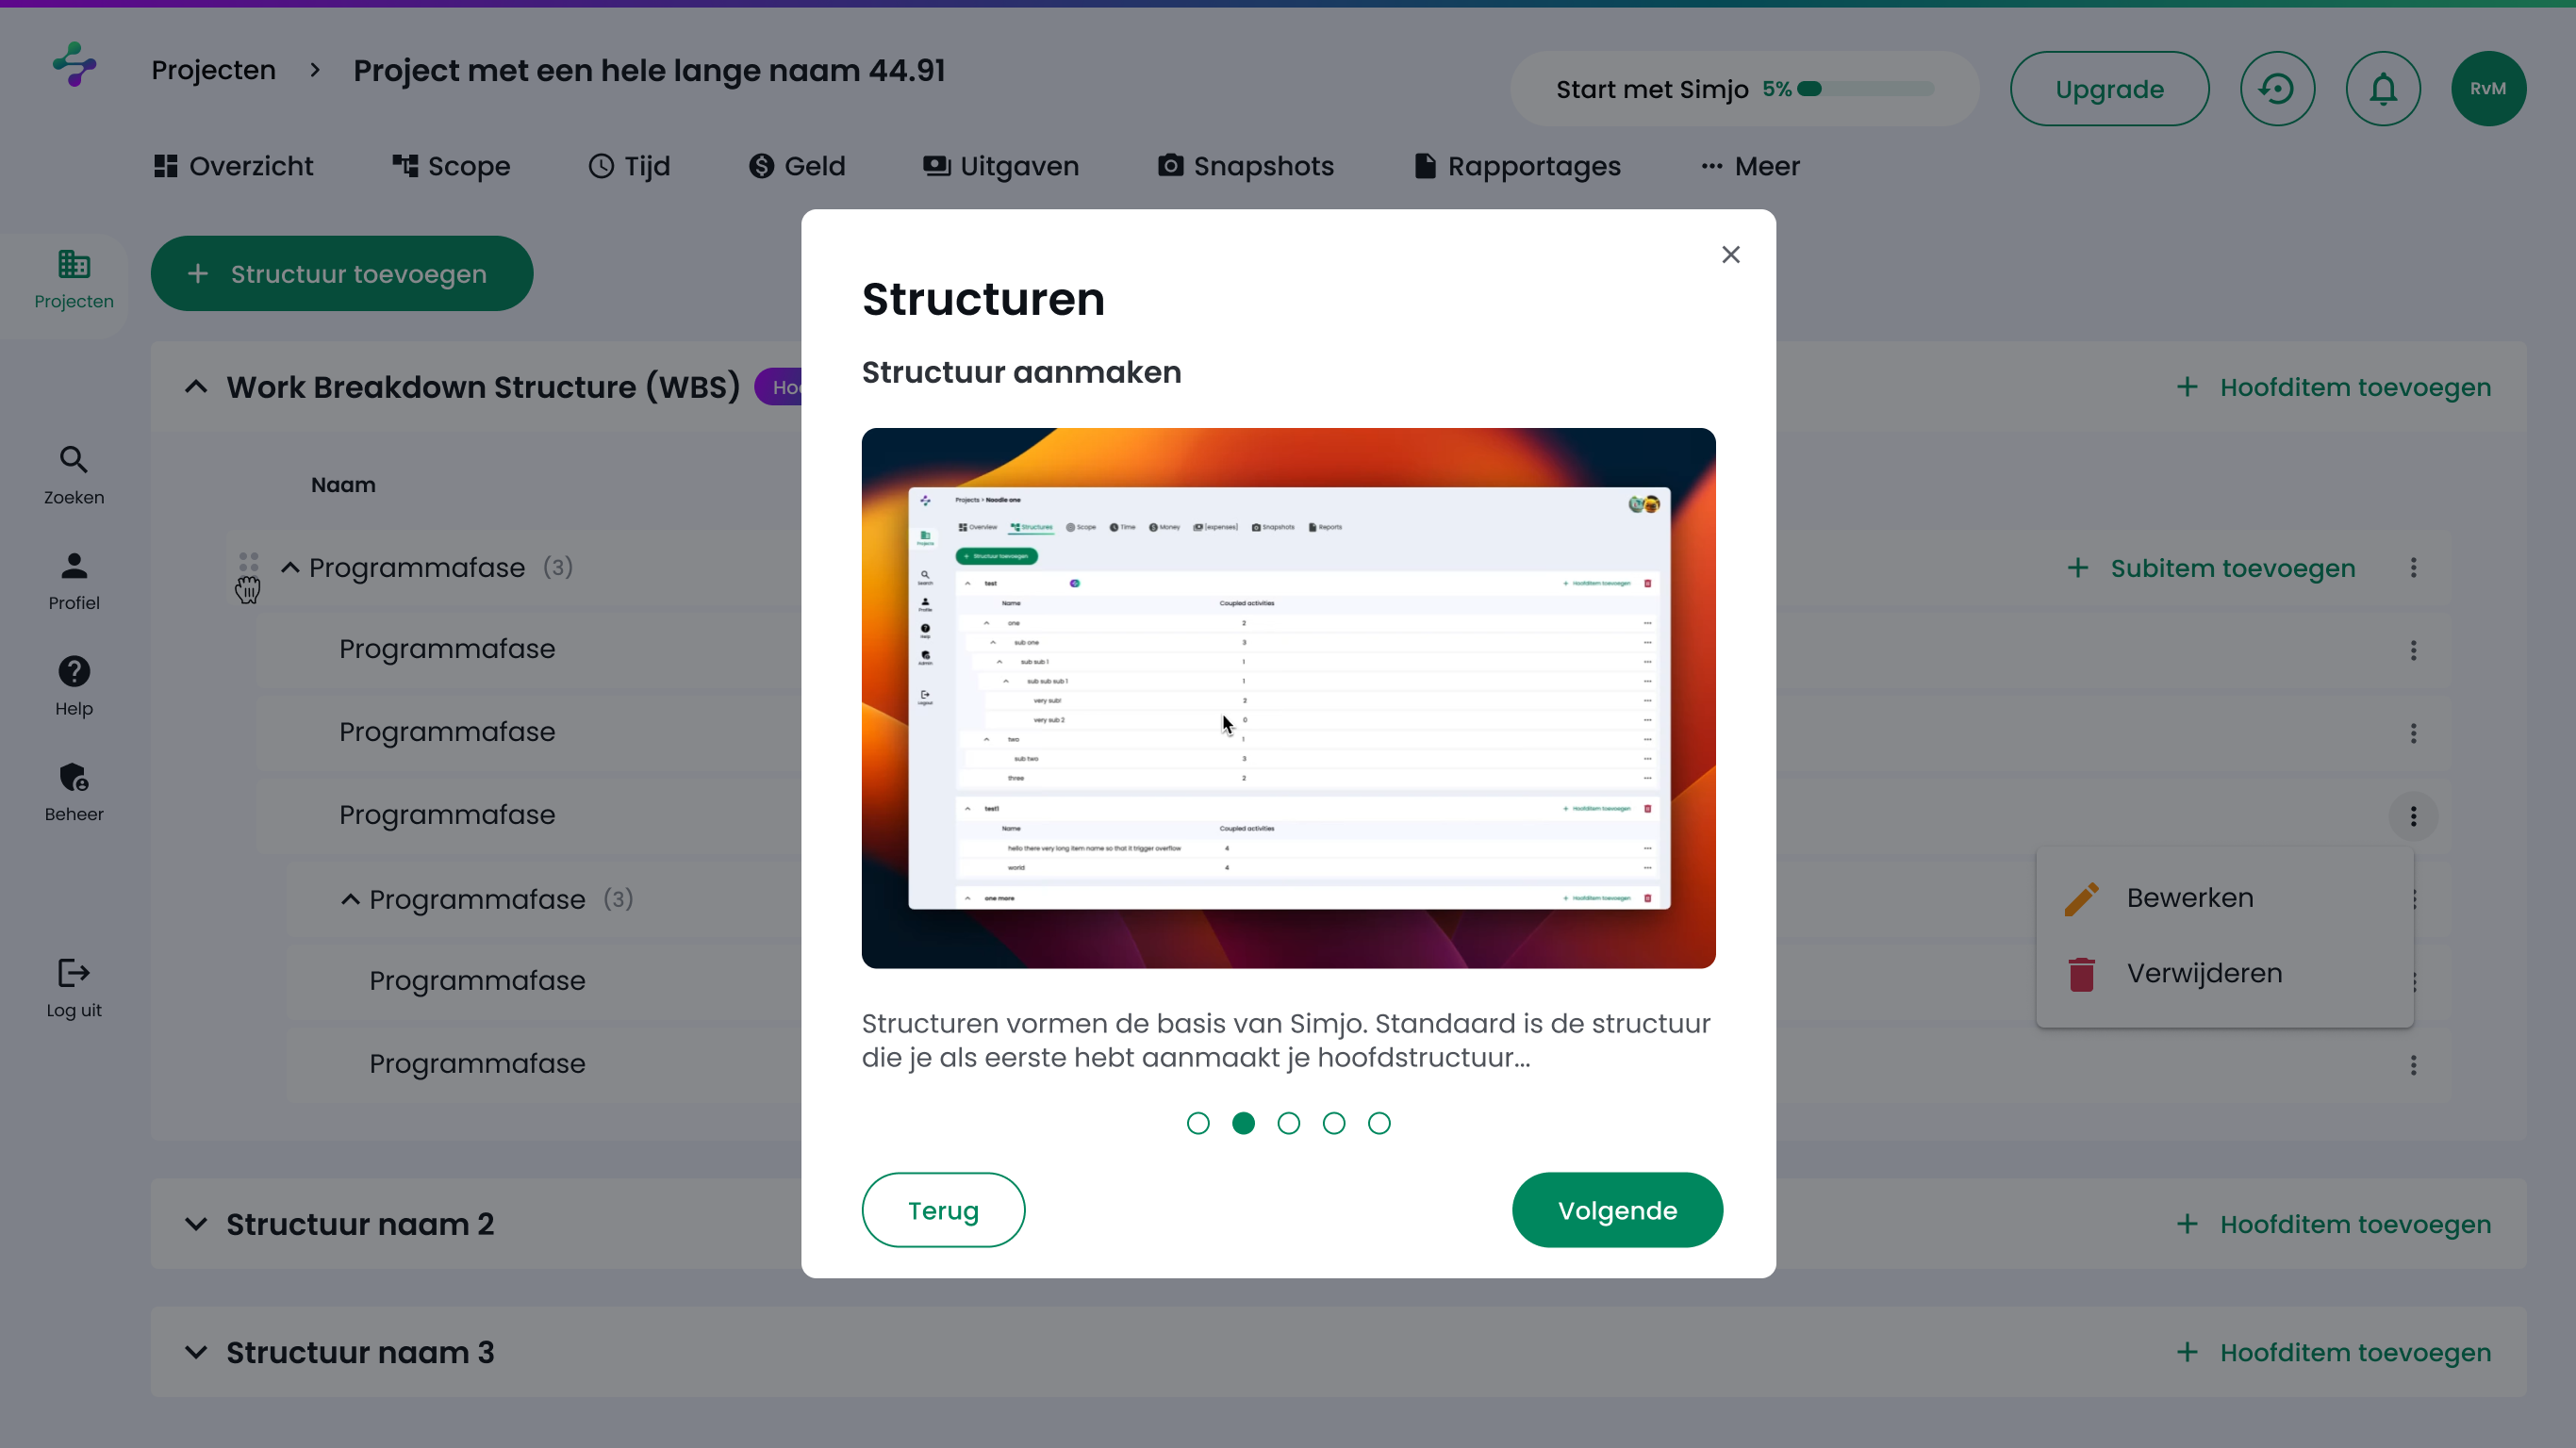Collapse the nested Programmafase (3) group

[x=350, y=899]
